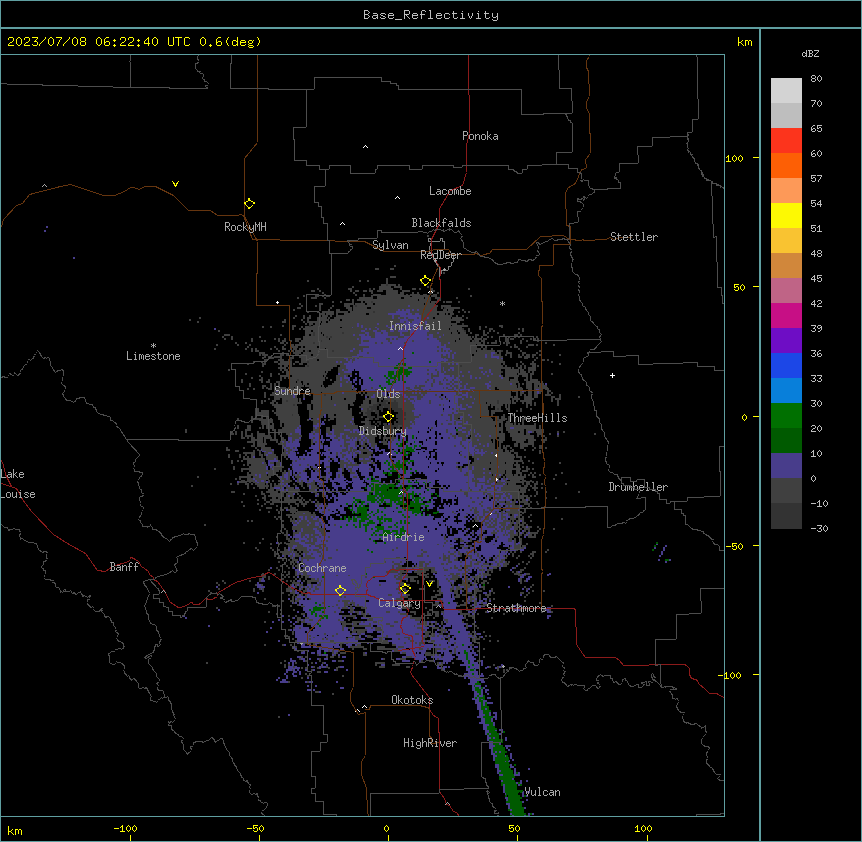
Task: Click the Drumheller town label
Action: pos(638,487)
